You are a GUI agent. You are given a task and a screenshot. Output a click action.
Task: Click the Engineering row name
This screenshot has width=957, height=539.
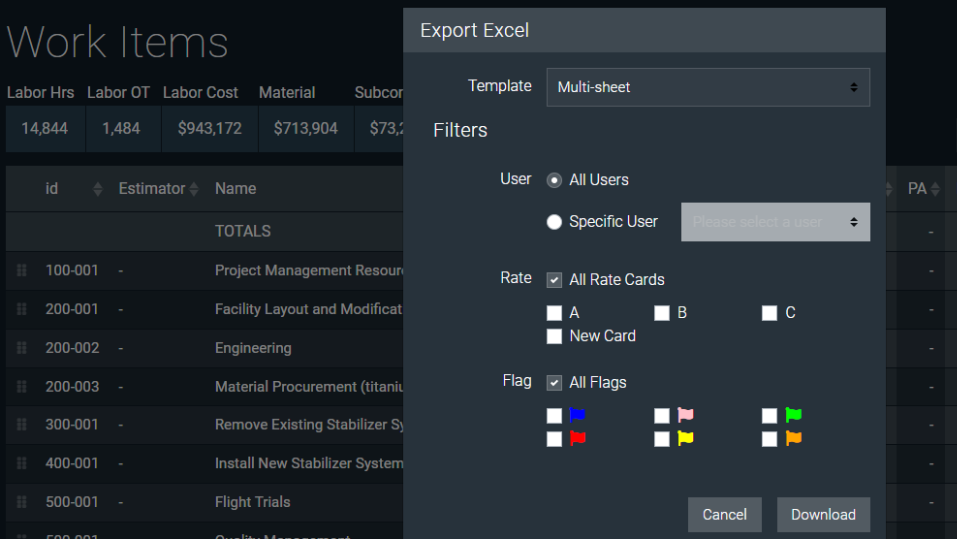253,348
